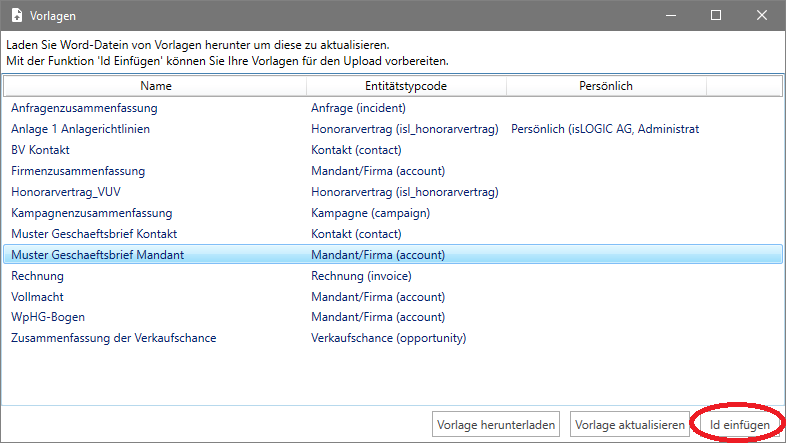This screenshot has height=443, width=786.
Task: Sort list by the Name column header
Action: coord(155,86)
